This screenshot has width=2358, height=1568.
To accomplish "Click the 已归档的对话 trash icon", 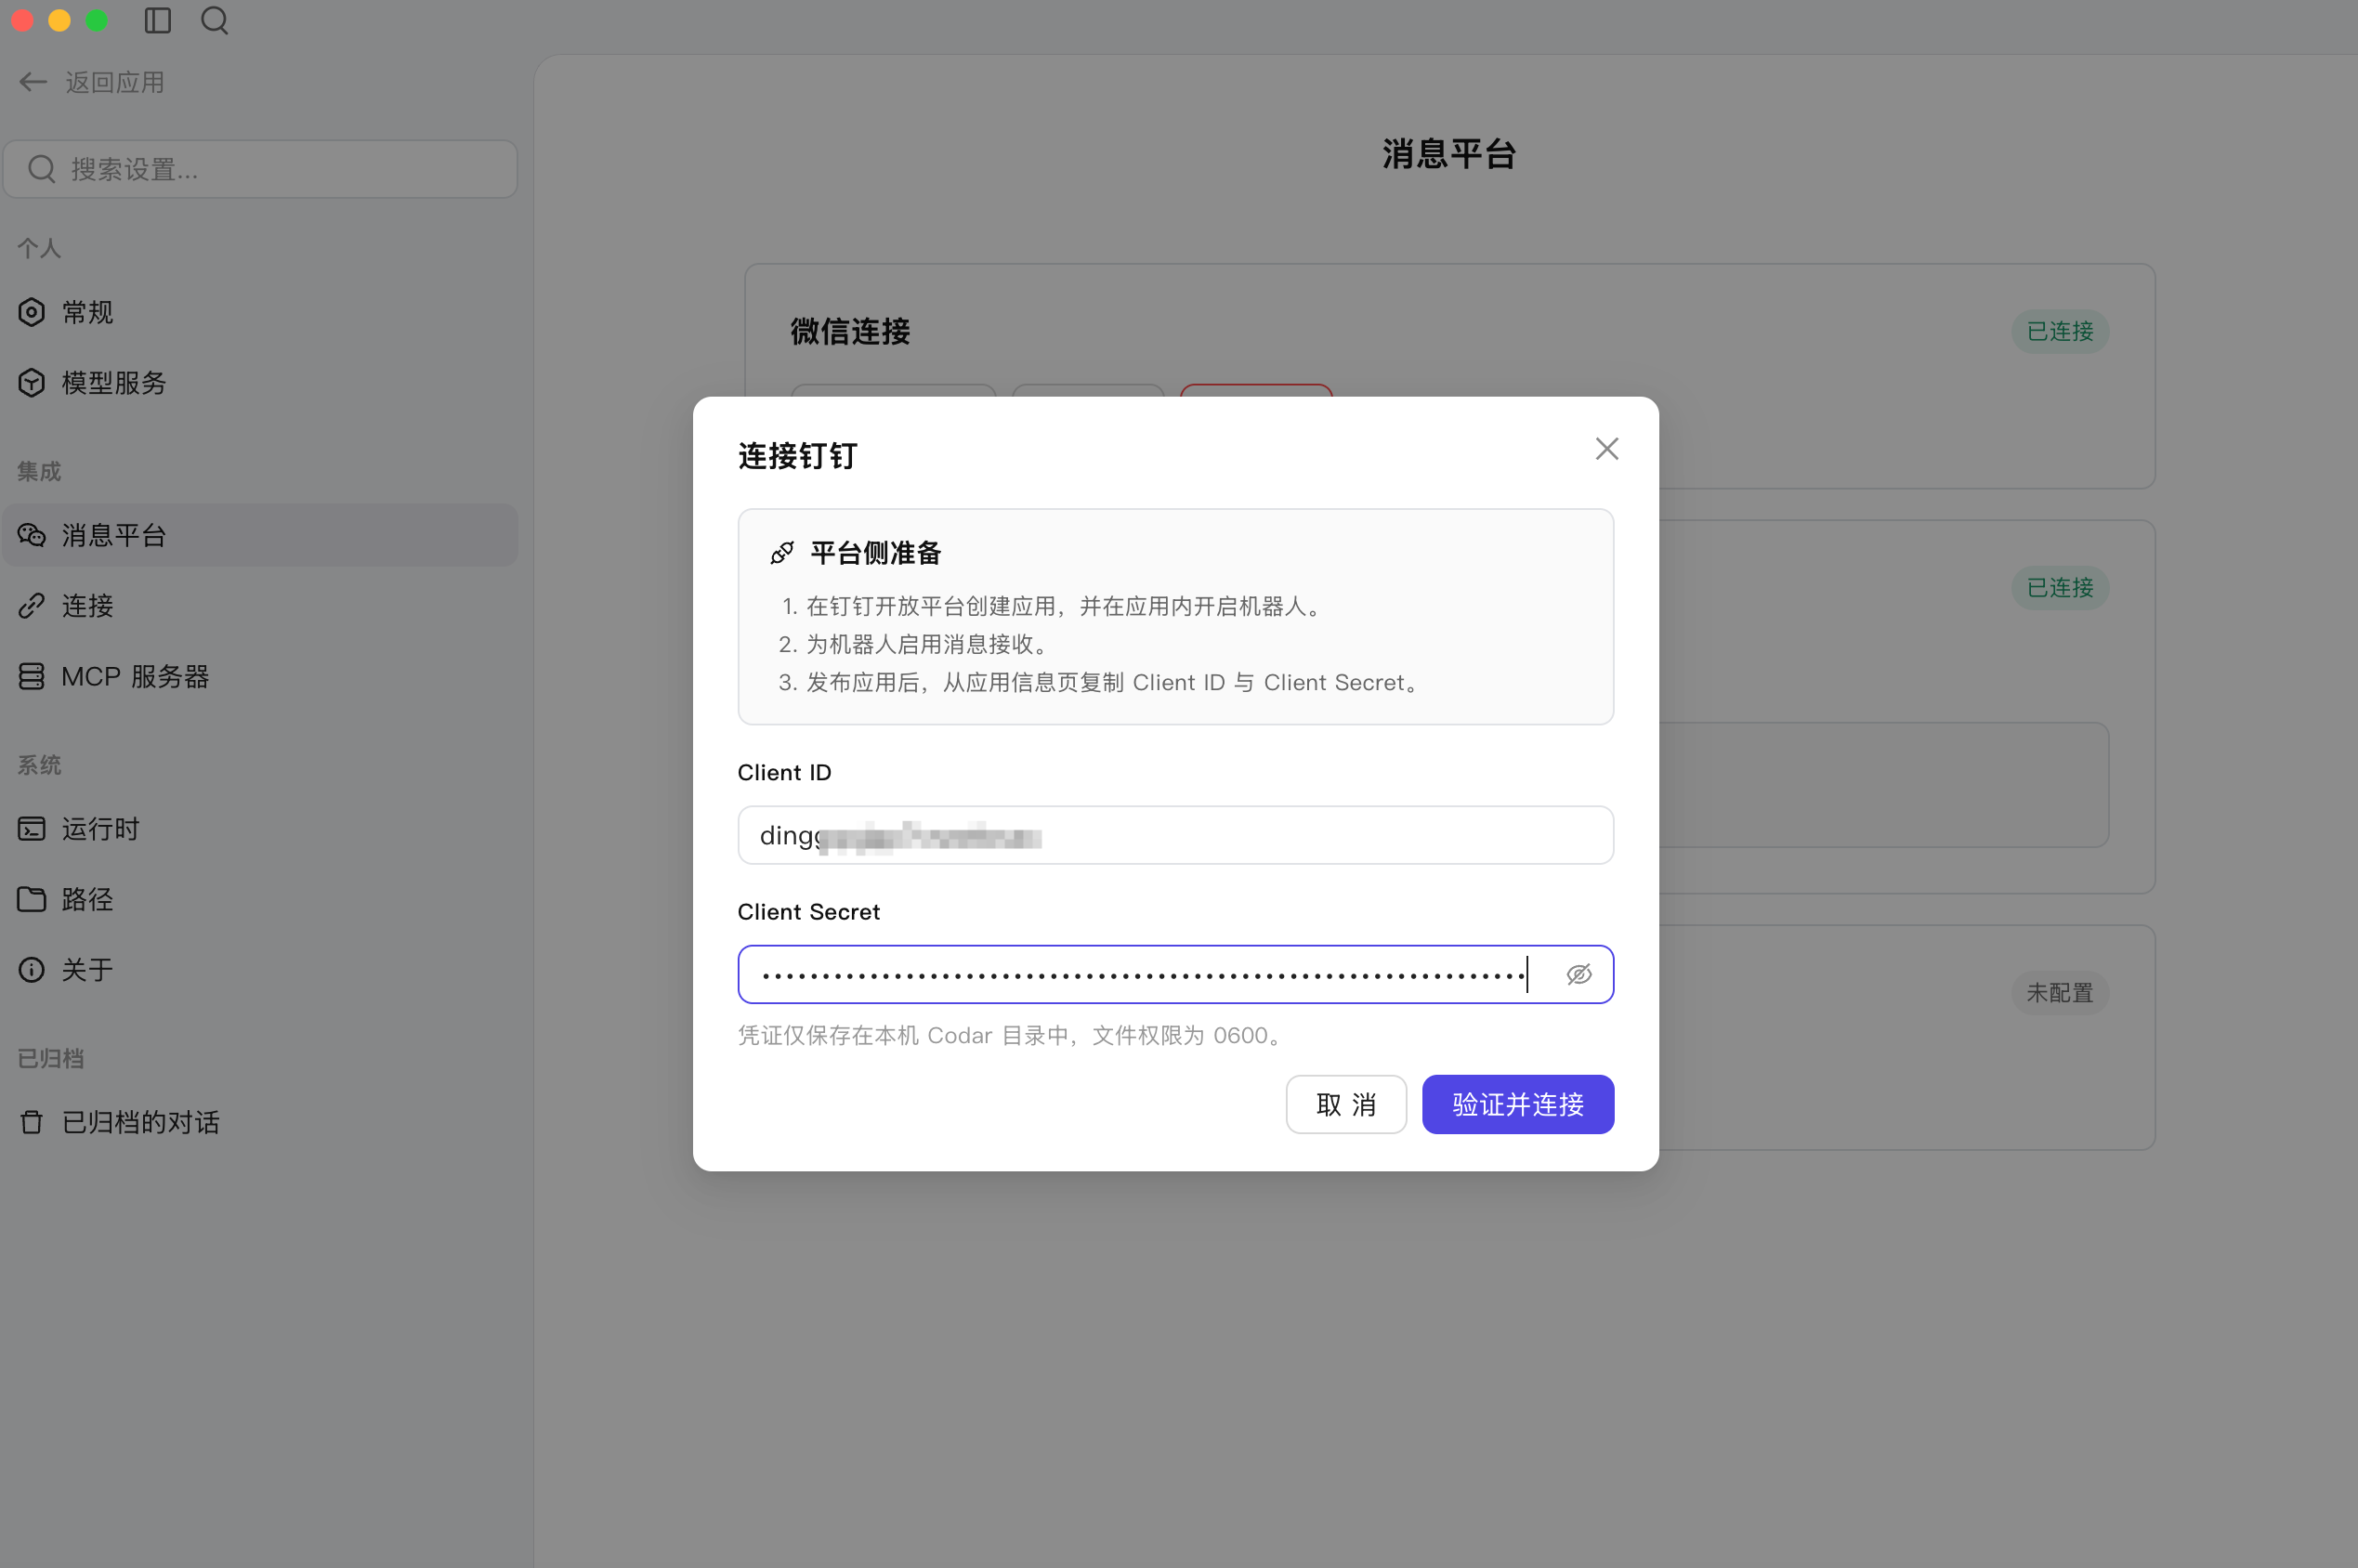I will coord(32,1122).
